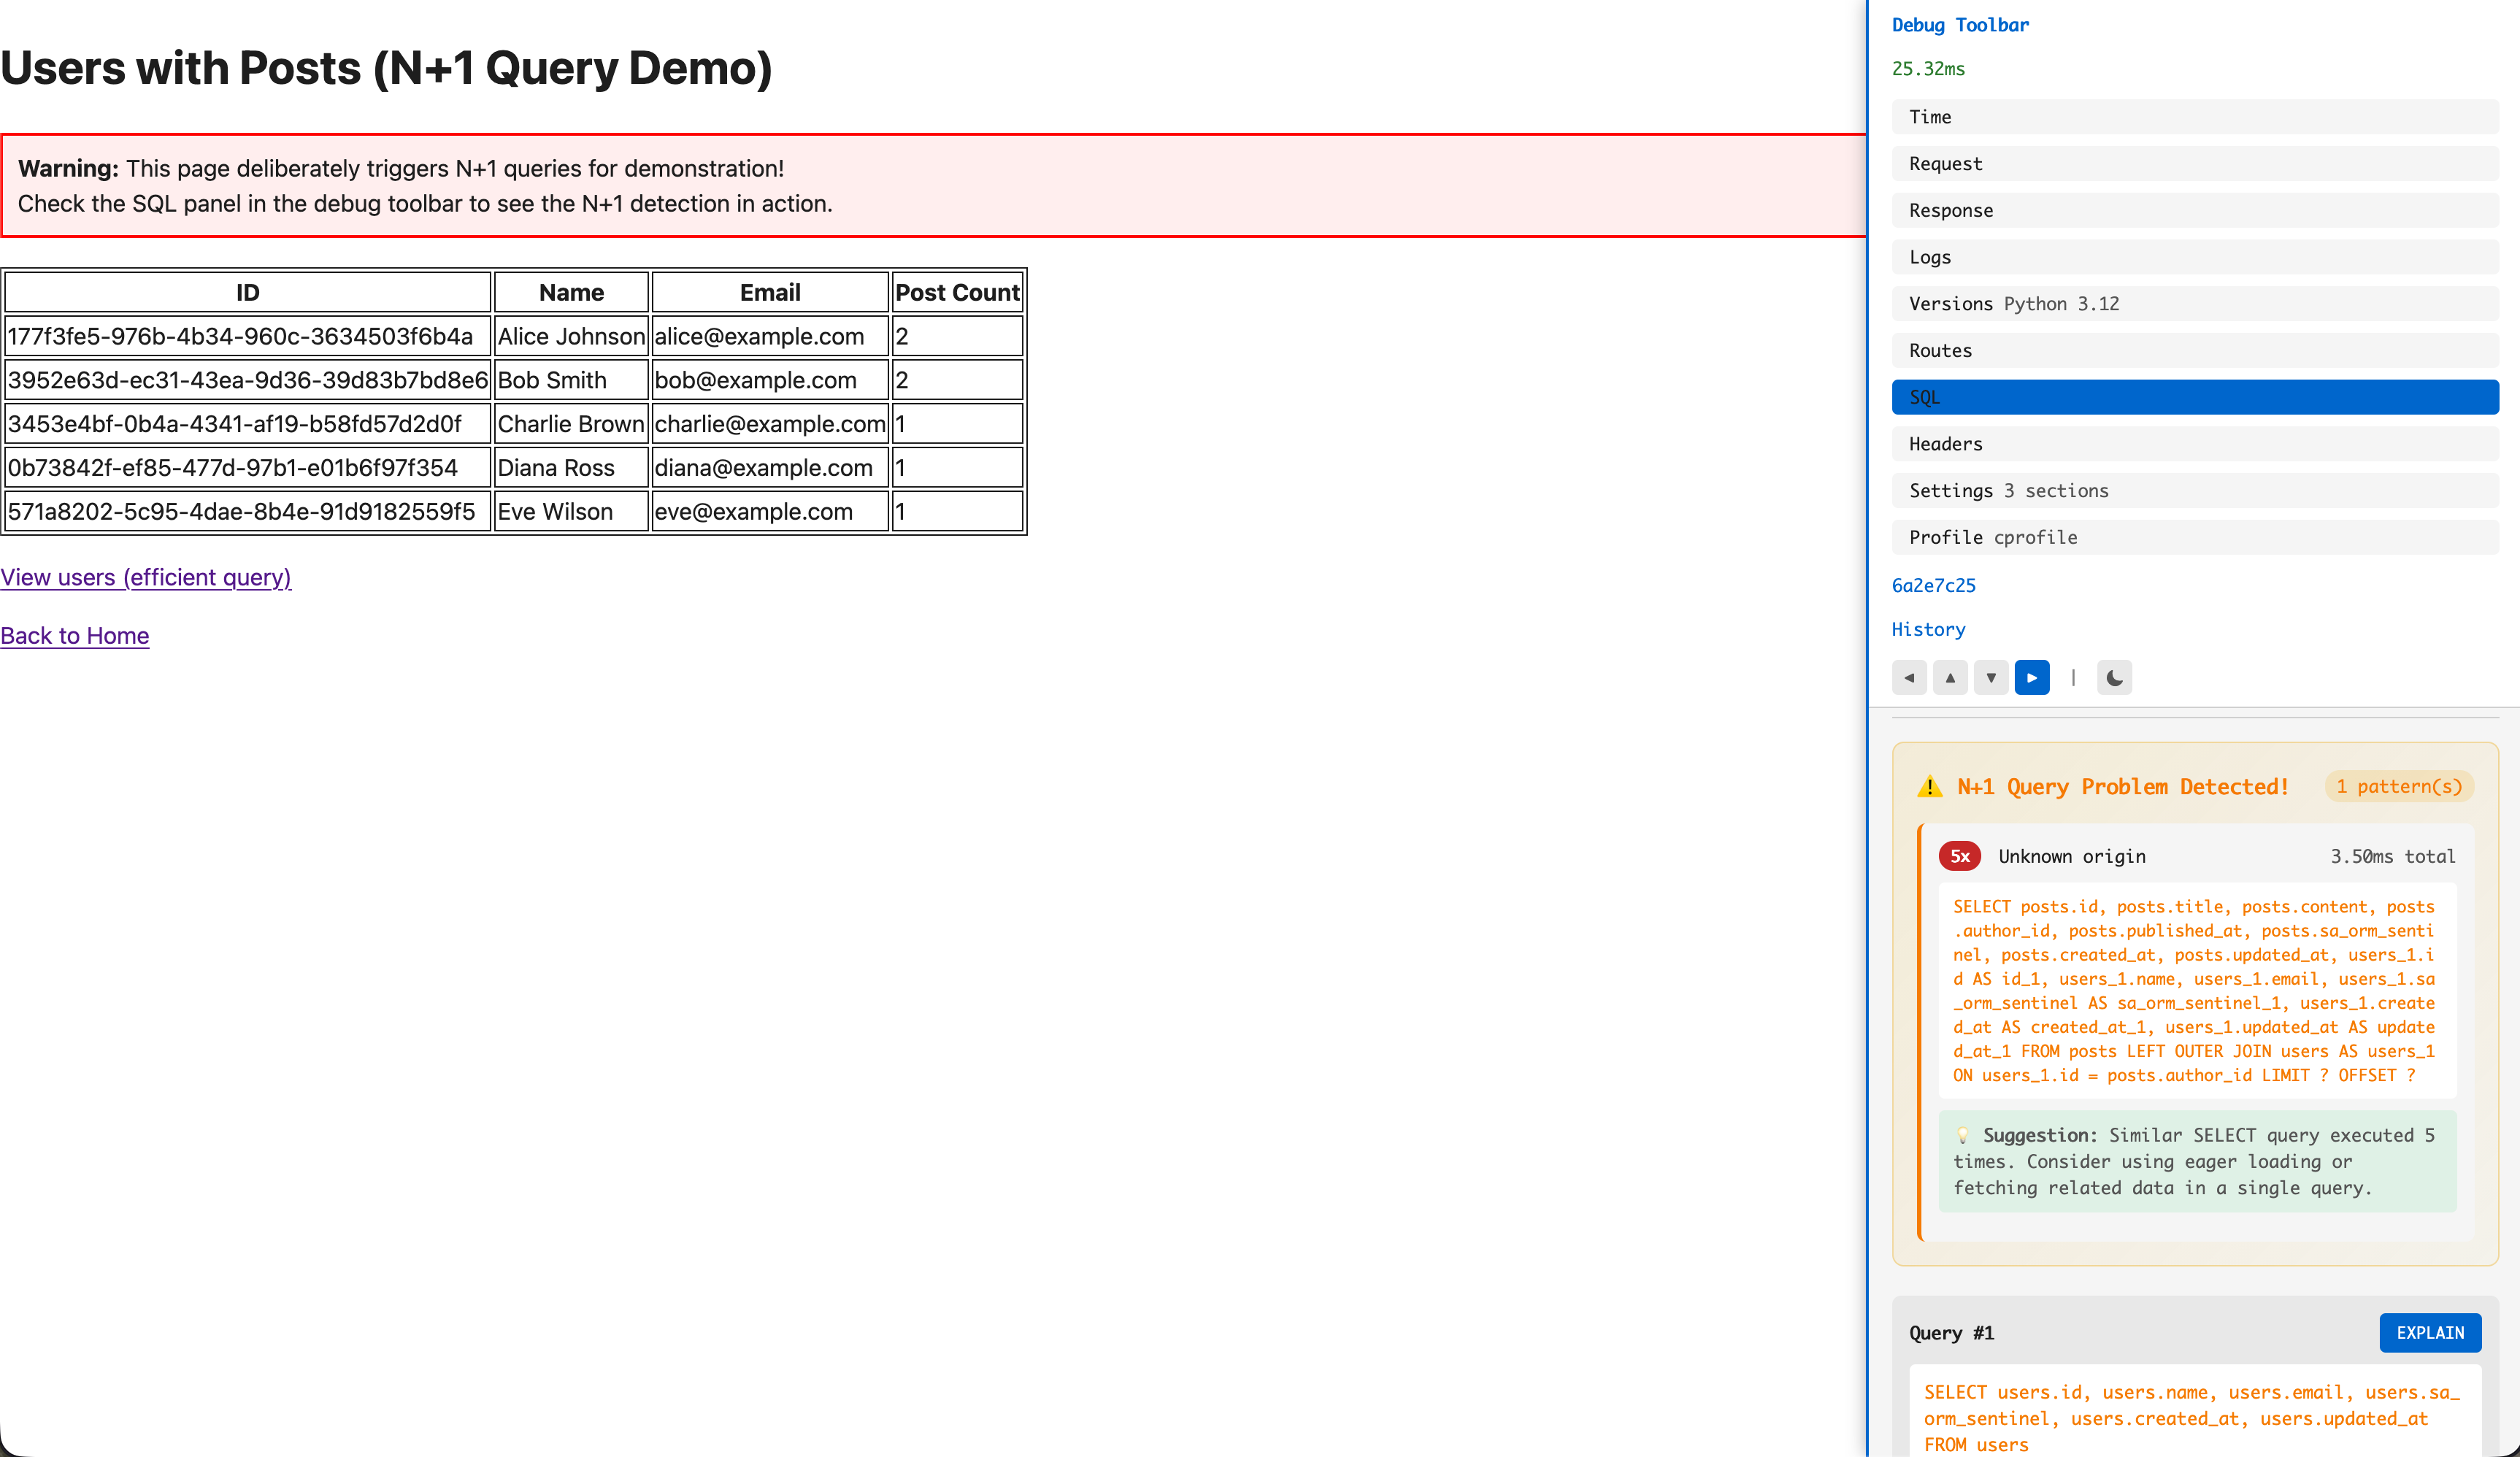Toggle dark mode with the moon icon
The height and width of the screenshot is (1457, 2520).
click(2114, 677)
